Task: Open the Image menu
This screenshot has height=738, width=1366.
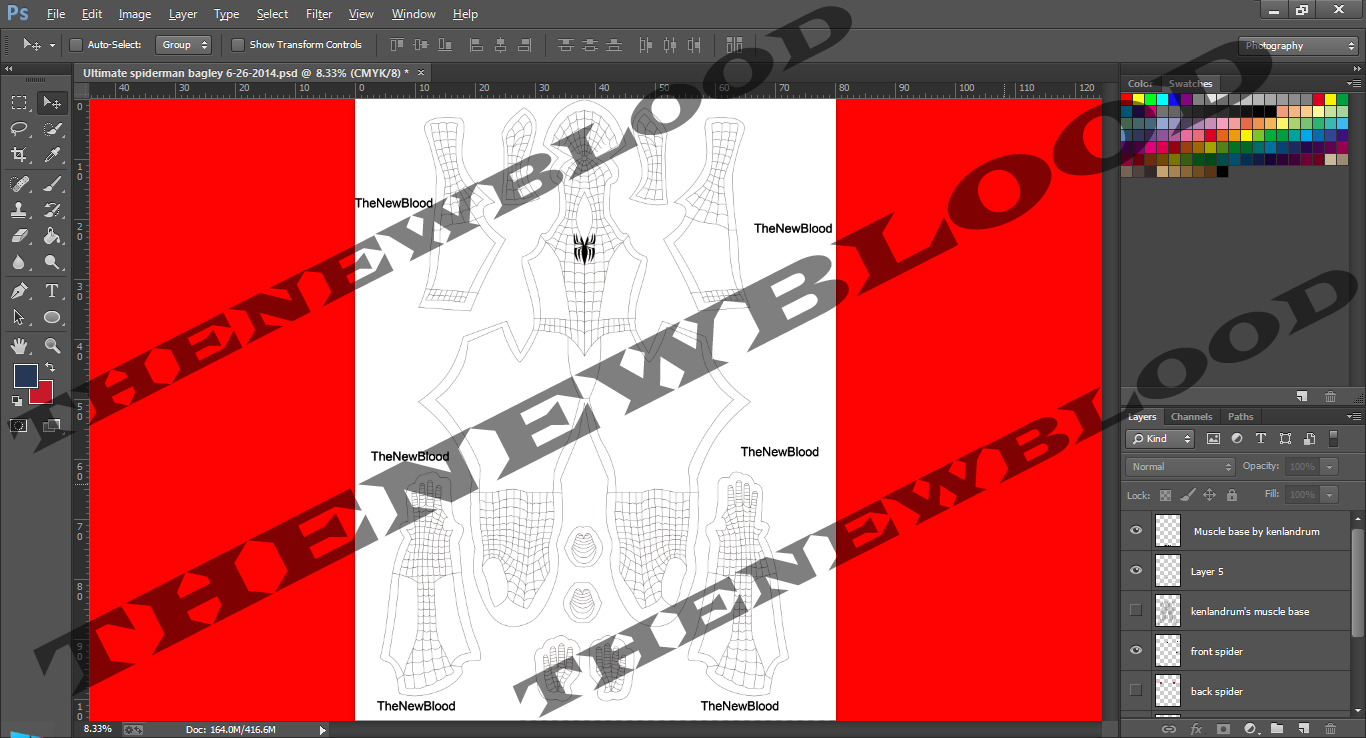Action: (x=135, y=14)
